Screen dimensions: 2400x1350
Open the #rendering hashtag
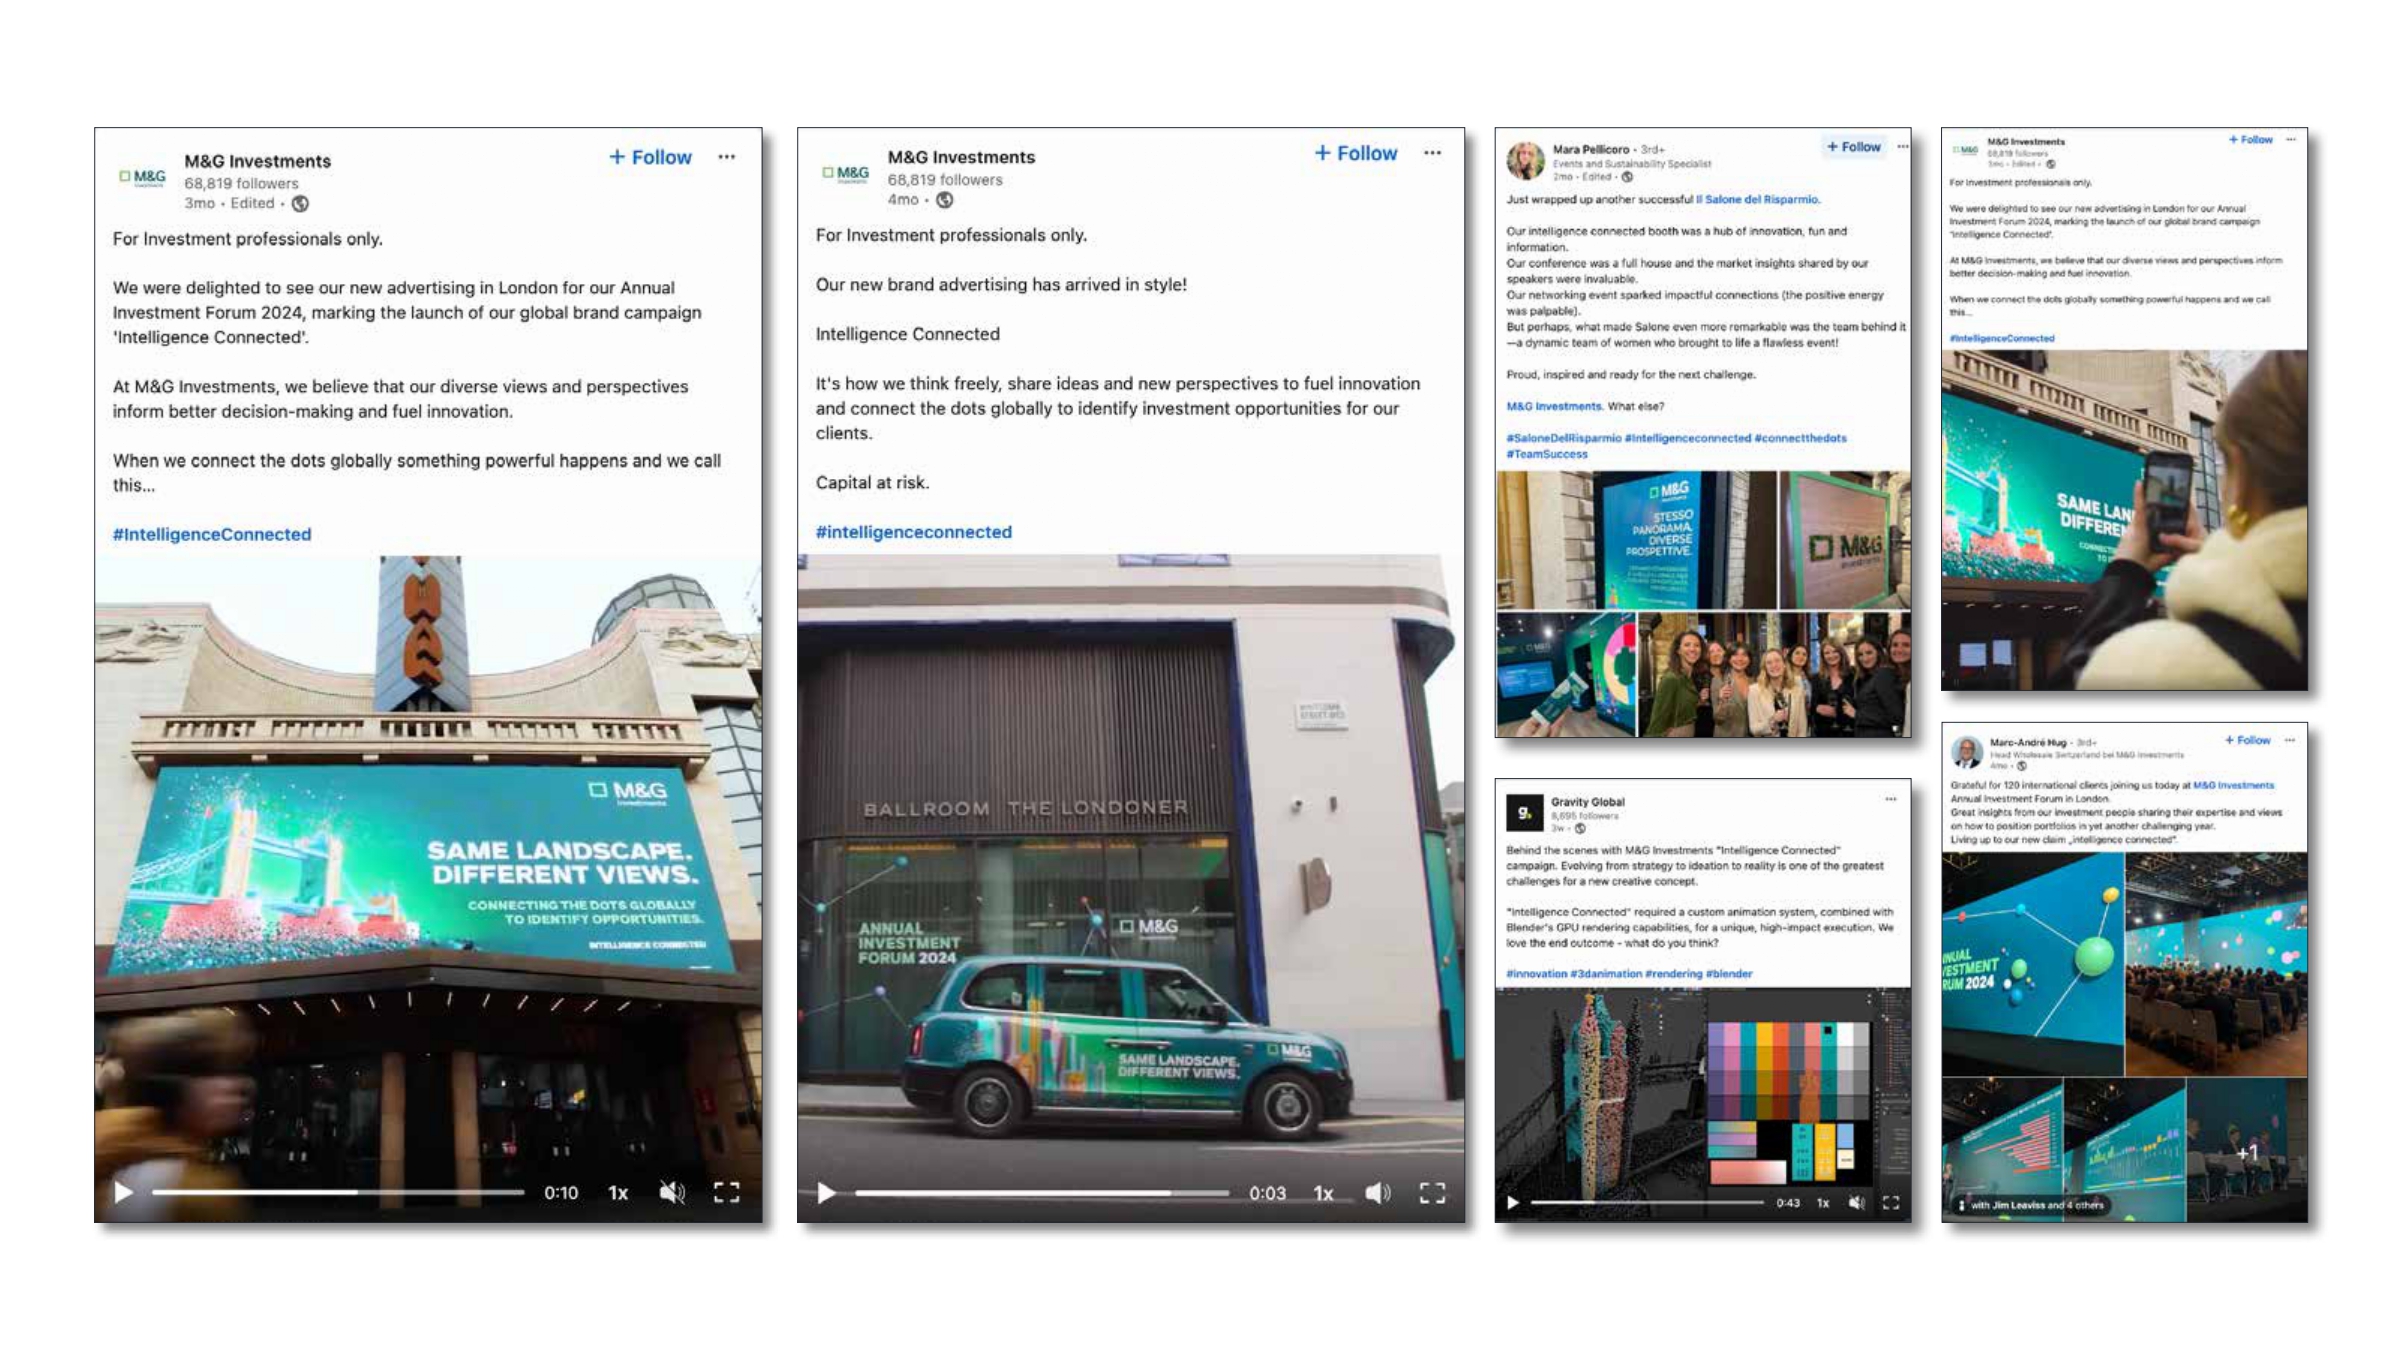(x=1674, y=974)
